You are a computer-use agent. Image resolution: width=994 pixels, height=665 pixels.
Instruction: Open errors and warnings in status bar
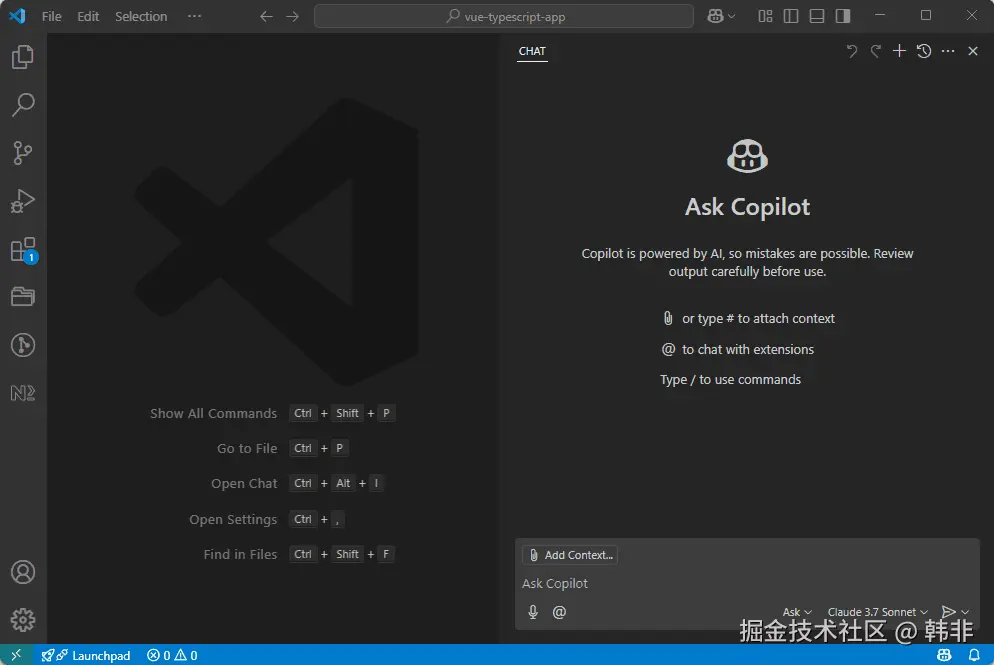tap(172, 655)
